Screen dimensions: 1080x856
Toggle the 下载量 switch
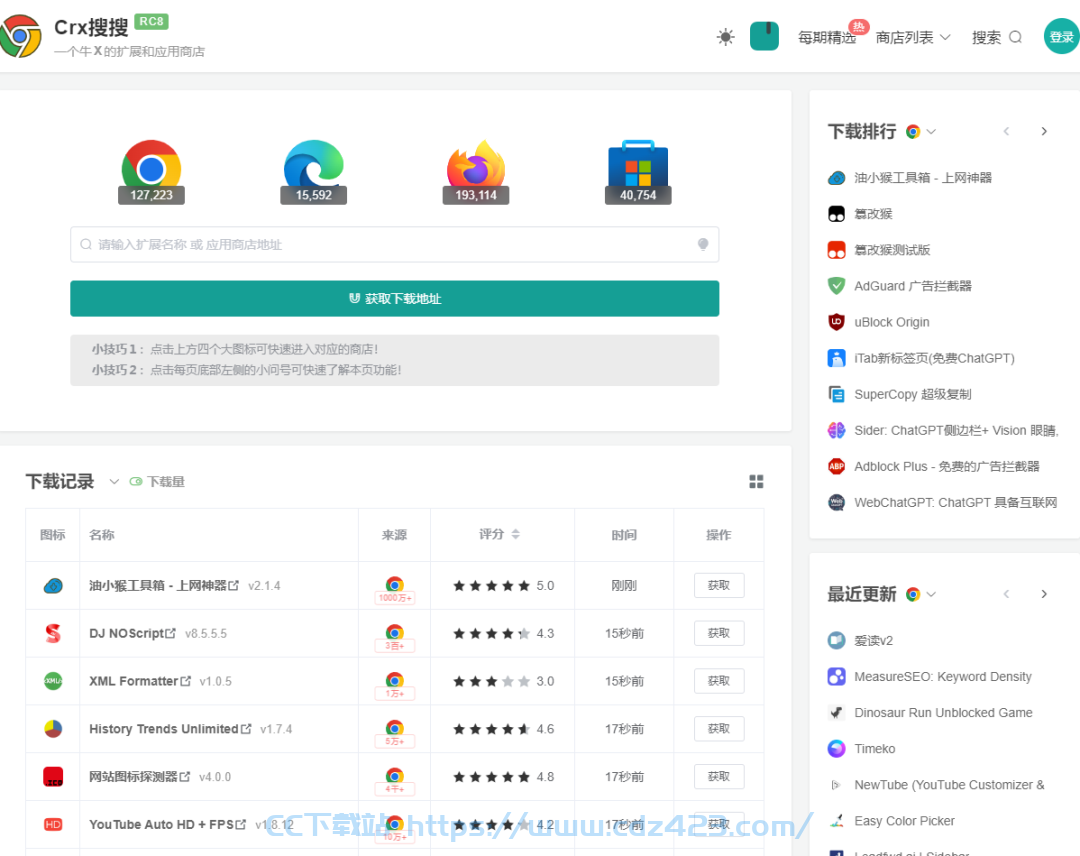click(136, 481)
